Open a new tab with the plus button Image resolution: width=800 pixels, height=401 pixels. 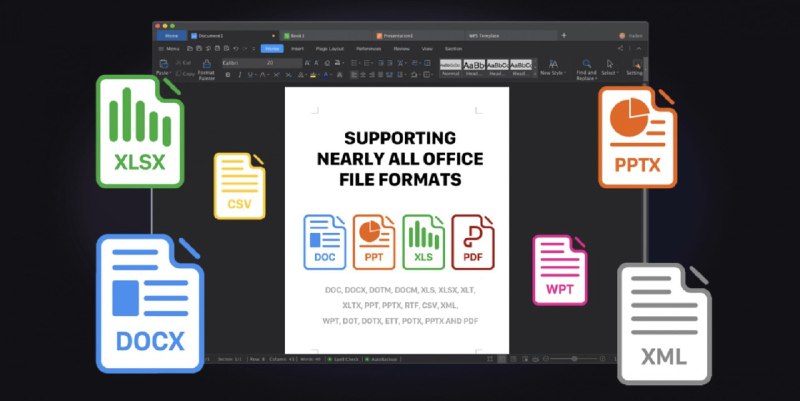564,36
